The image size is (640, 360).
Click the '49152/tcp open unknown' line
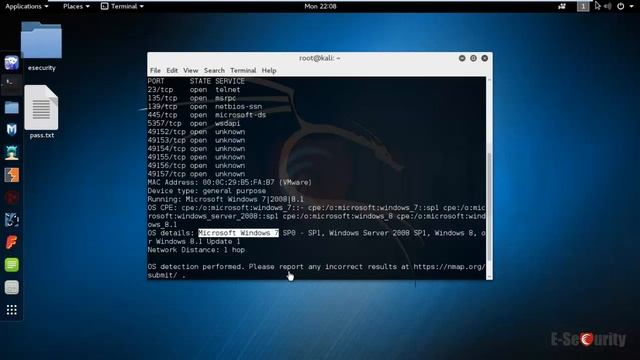[196, 132]
